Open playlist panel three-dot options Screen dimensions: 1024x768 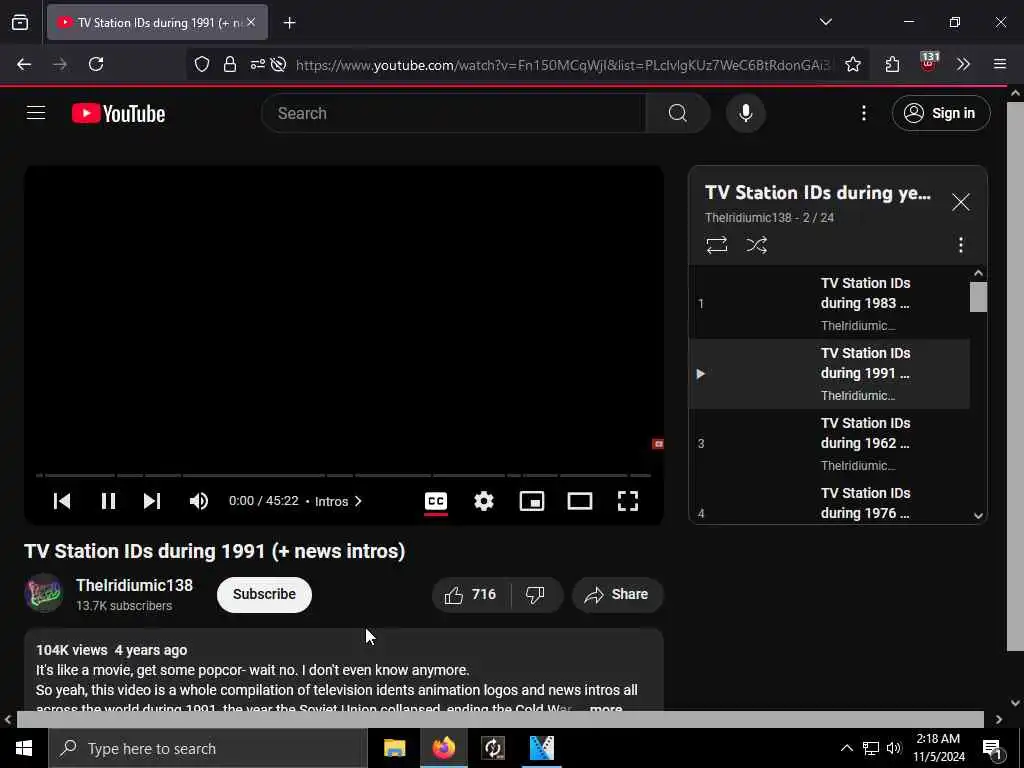click(960, 245)
